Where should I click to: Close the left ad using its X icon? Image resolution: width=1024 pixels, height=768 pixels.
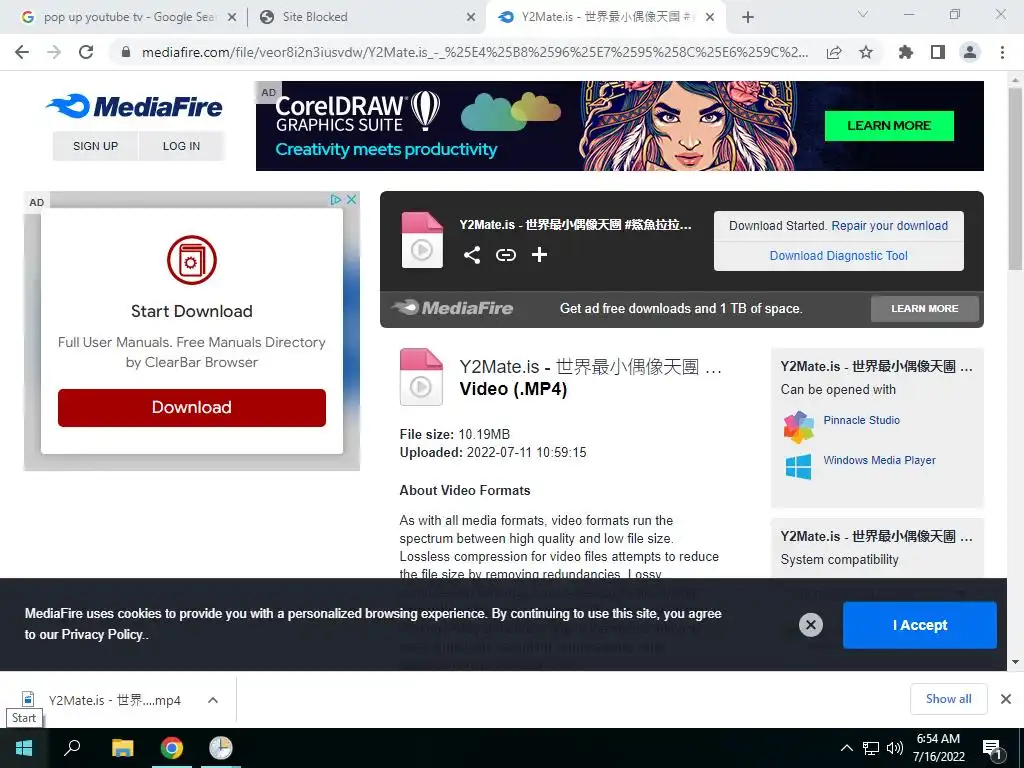(351, 200)
